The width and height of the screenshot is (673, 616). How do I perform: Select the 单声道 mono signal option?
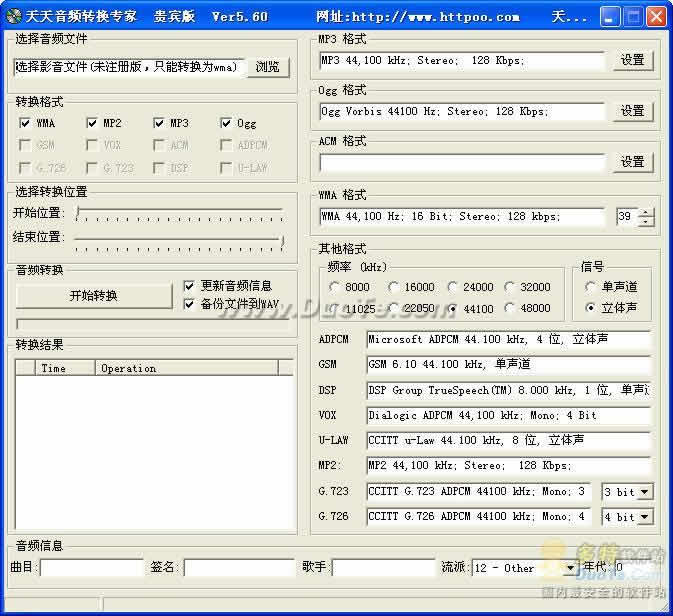(x=590, y=286)
